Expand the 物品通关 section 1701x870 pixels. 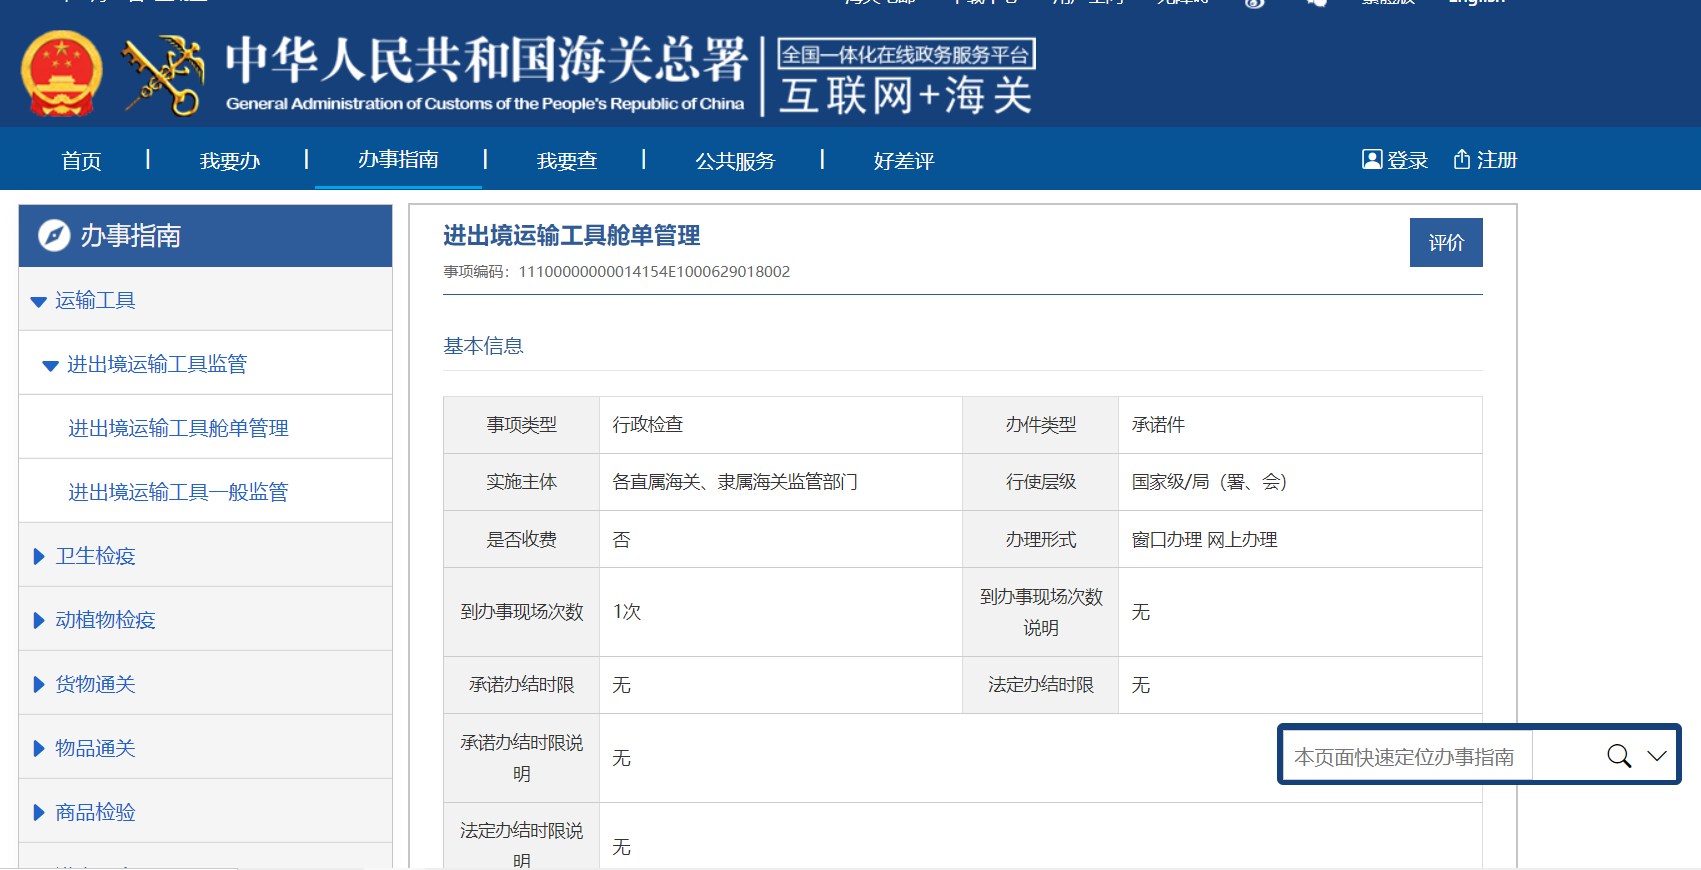point(39,748)
